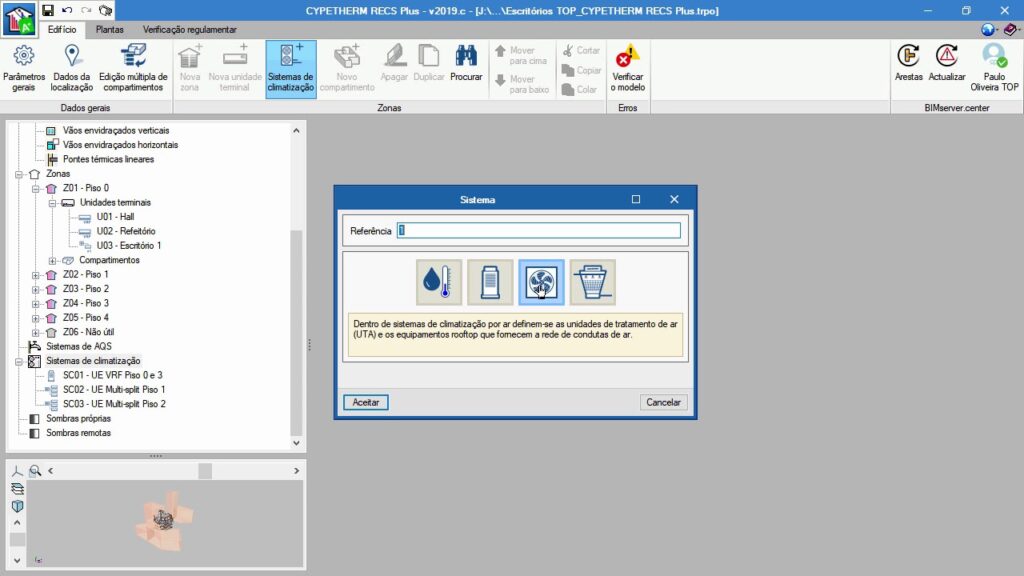This screenshot has width=1024, height=576.
Task: Select the air fan climatization system icon
Action: click(x=541, y=283)
